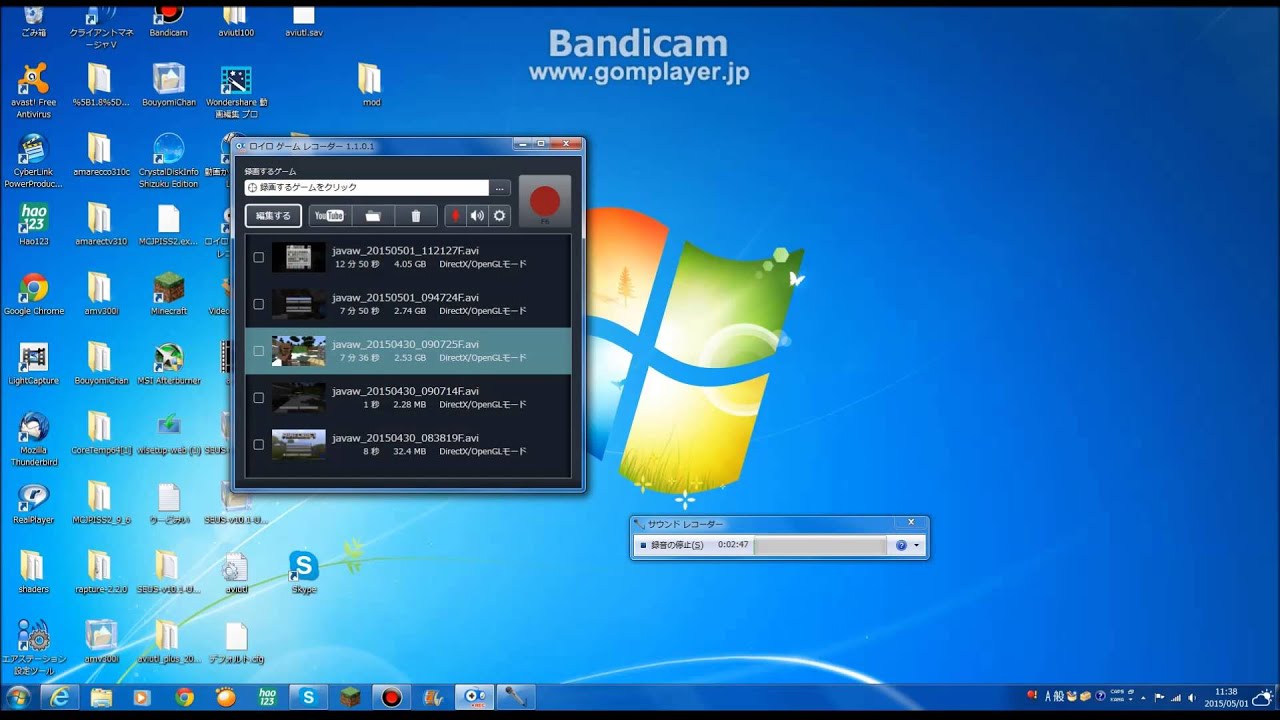Open Windows Media Player from the taskbar

(x=143, y=696)
